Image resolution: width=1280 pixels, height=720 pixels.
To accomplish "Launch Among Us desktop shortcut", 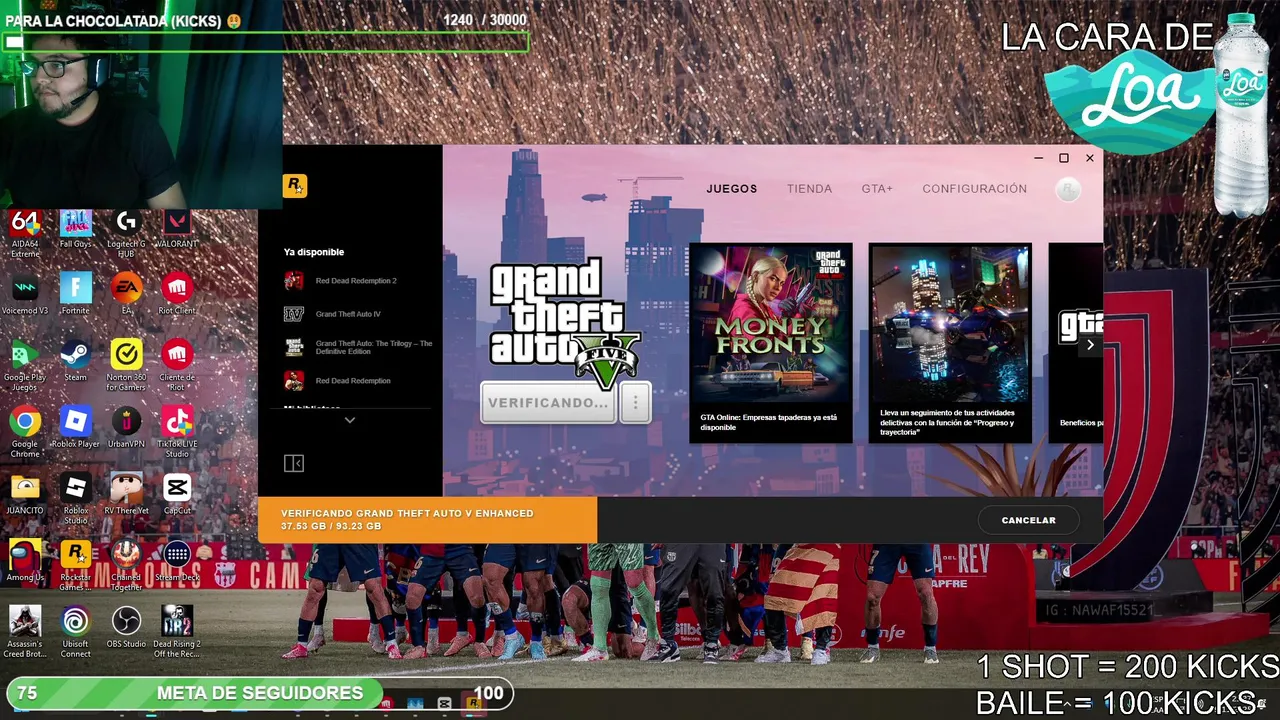I will 25,561.
